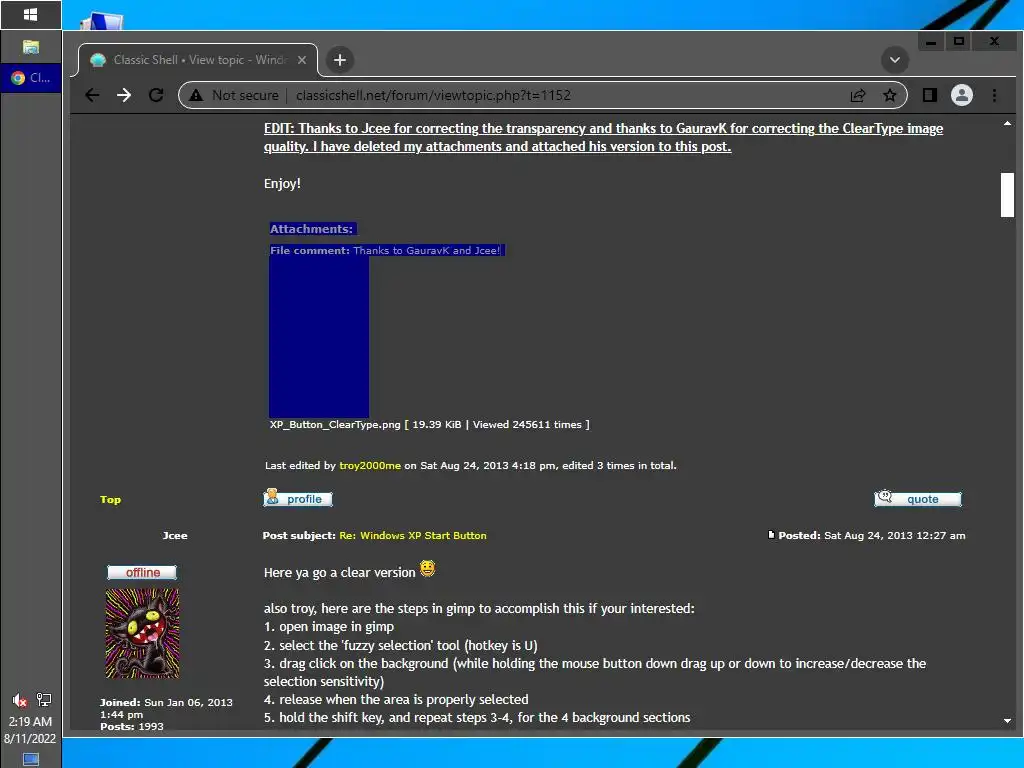The width and height of the screenshot is (1024, 768).
Task: Click the show desktop taskbar icon
Action: (31, 760)
